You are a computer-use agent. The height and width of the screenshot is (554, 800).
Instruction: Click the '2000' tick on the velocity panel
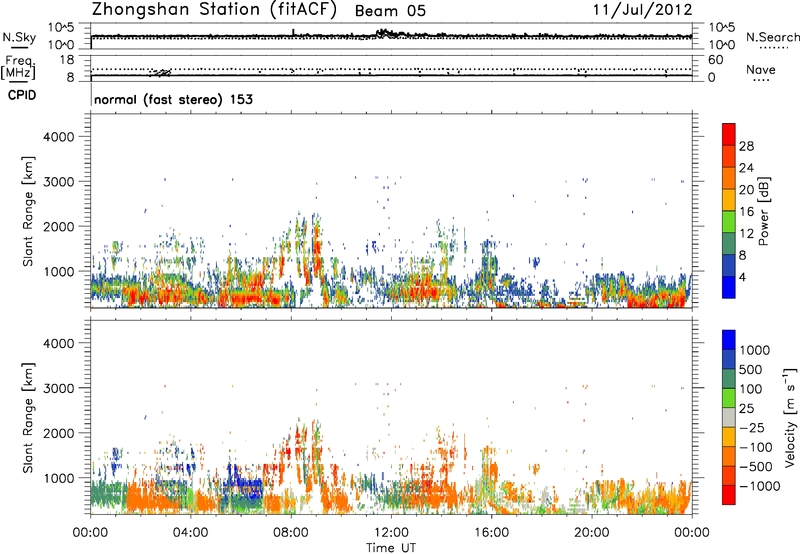click(x=59, y=433)
